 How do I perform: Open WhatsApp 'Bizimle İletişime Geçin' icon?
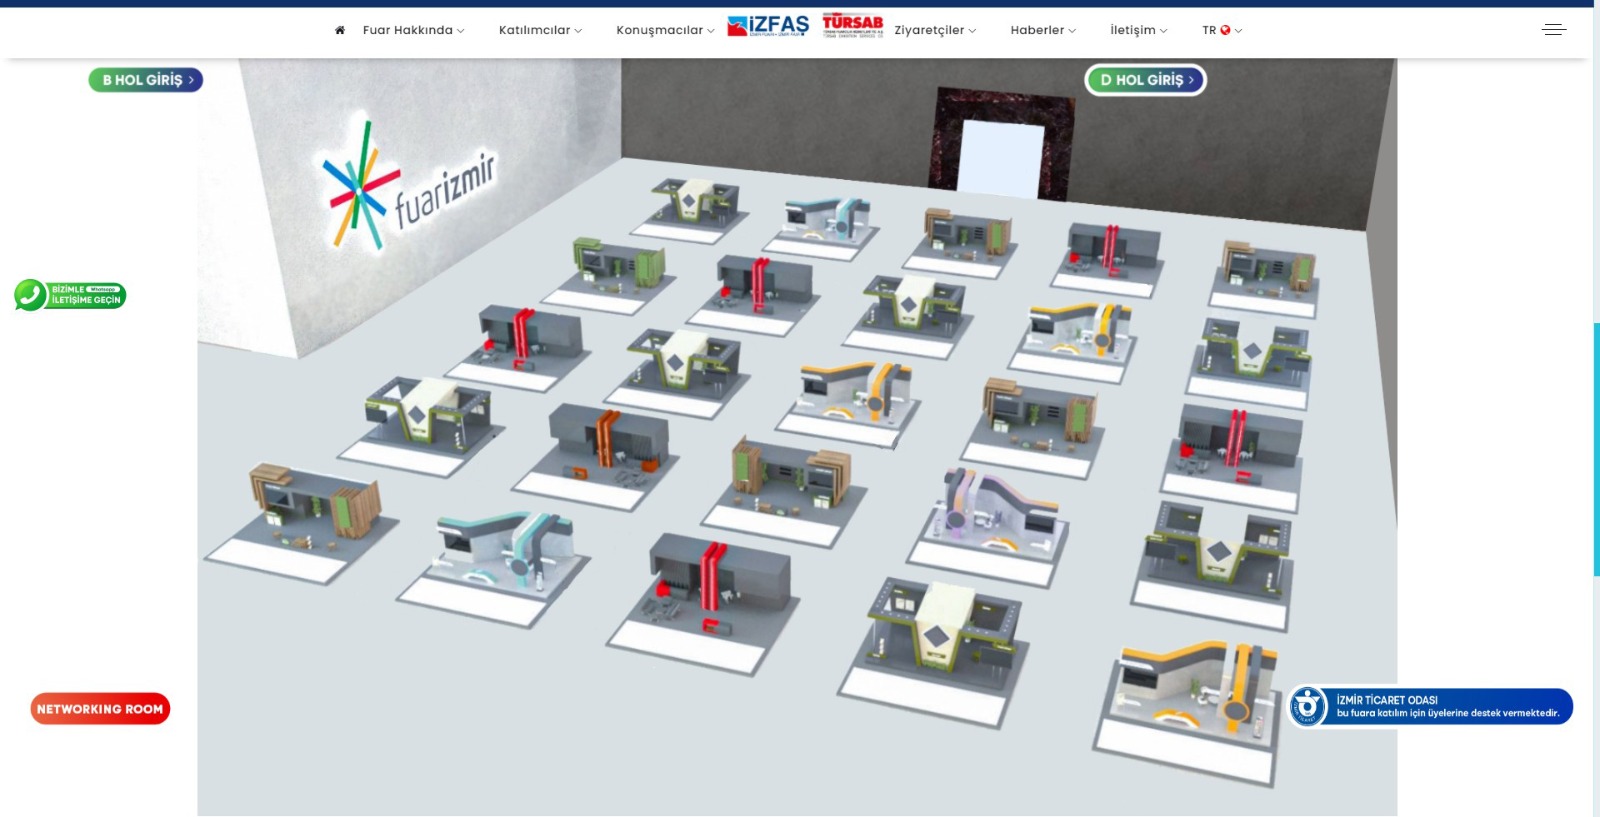[70, 295]
